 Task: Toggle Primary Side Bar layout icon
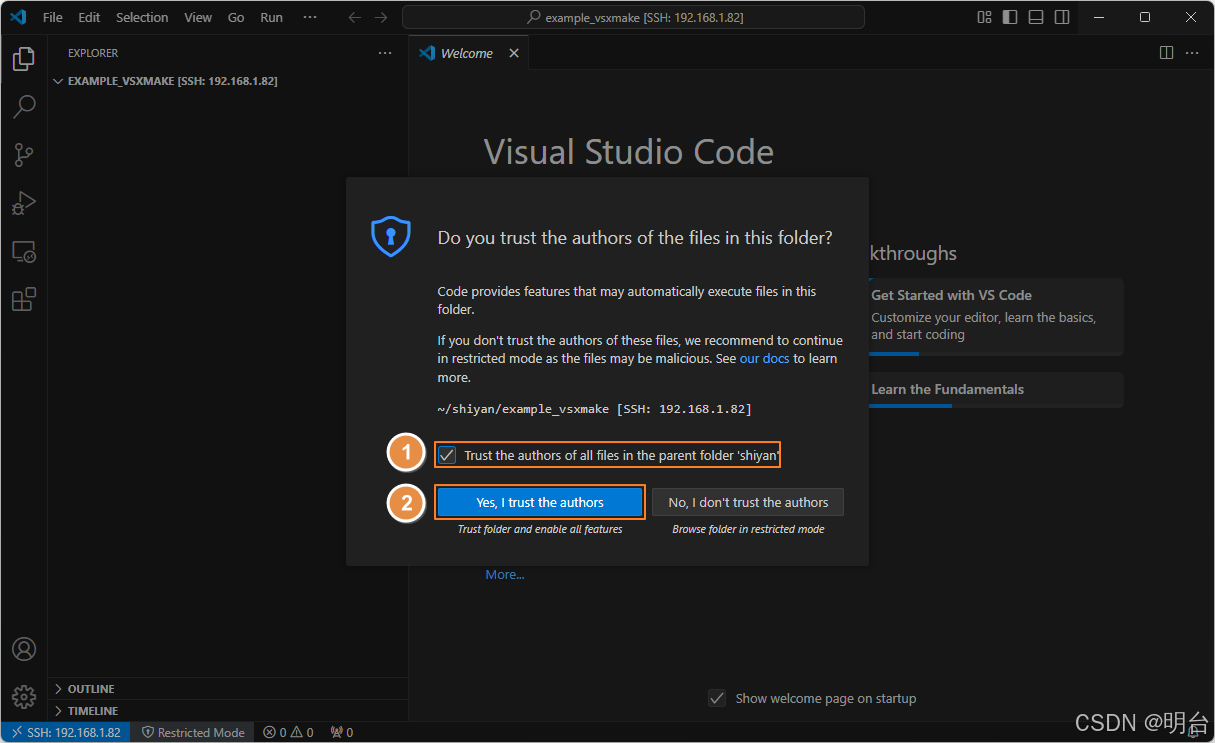coord(1010,17)
